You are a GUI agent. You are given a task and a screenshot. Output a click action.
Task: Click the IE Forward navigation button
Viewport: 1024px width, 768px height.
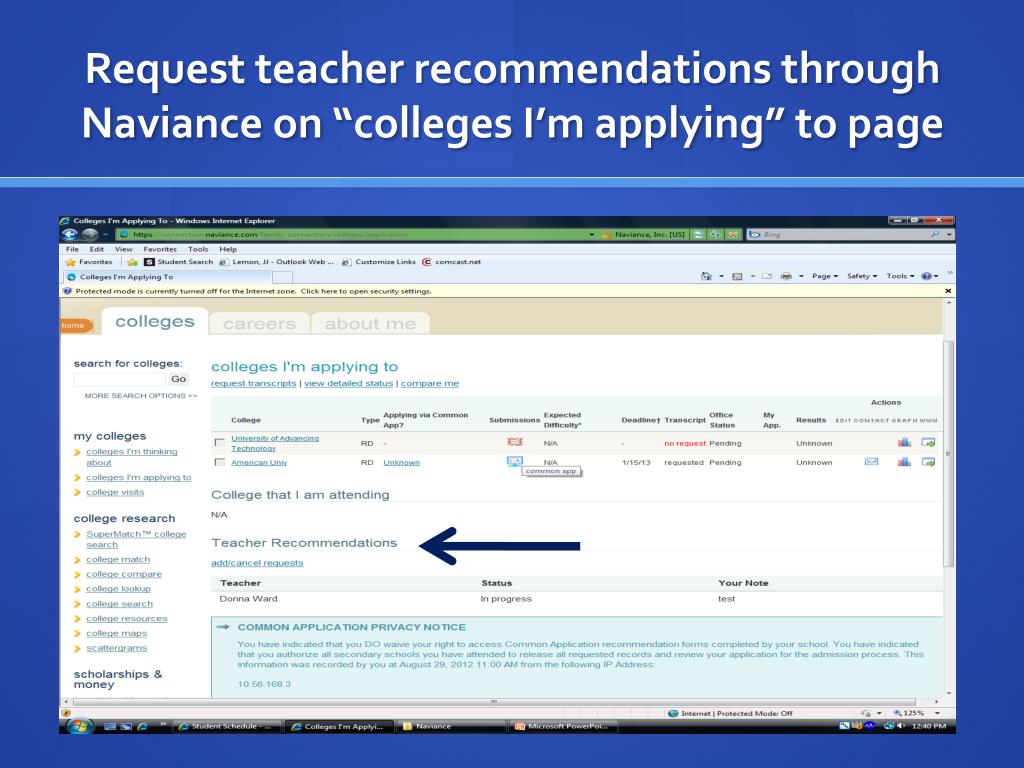pos(89,234)
